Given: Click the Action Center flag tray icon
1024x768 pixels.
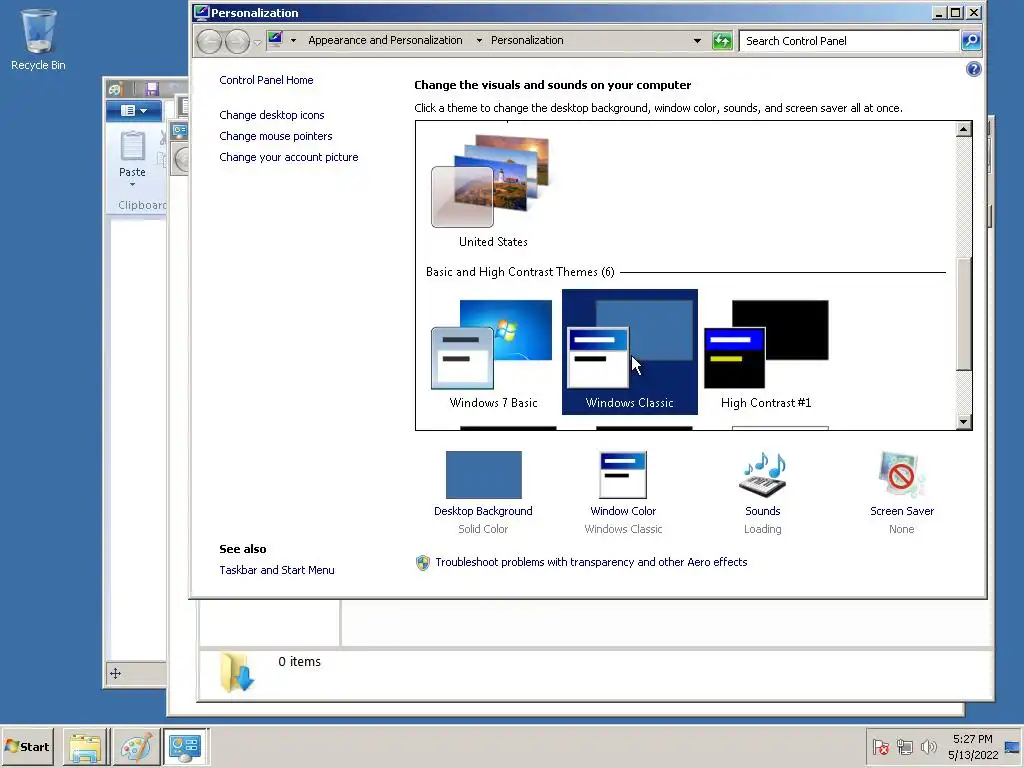Looking at the screenshot, I should 880,746.
